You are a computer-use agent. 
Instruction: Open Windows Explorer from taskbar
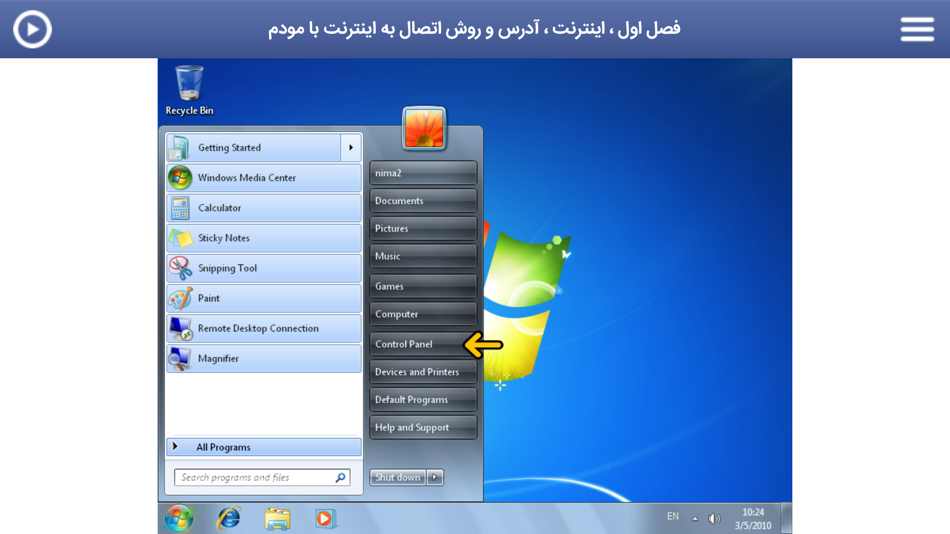[277, 519]
